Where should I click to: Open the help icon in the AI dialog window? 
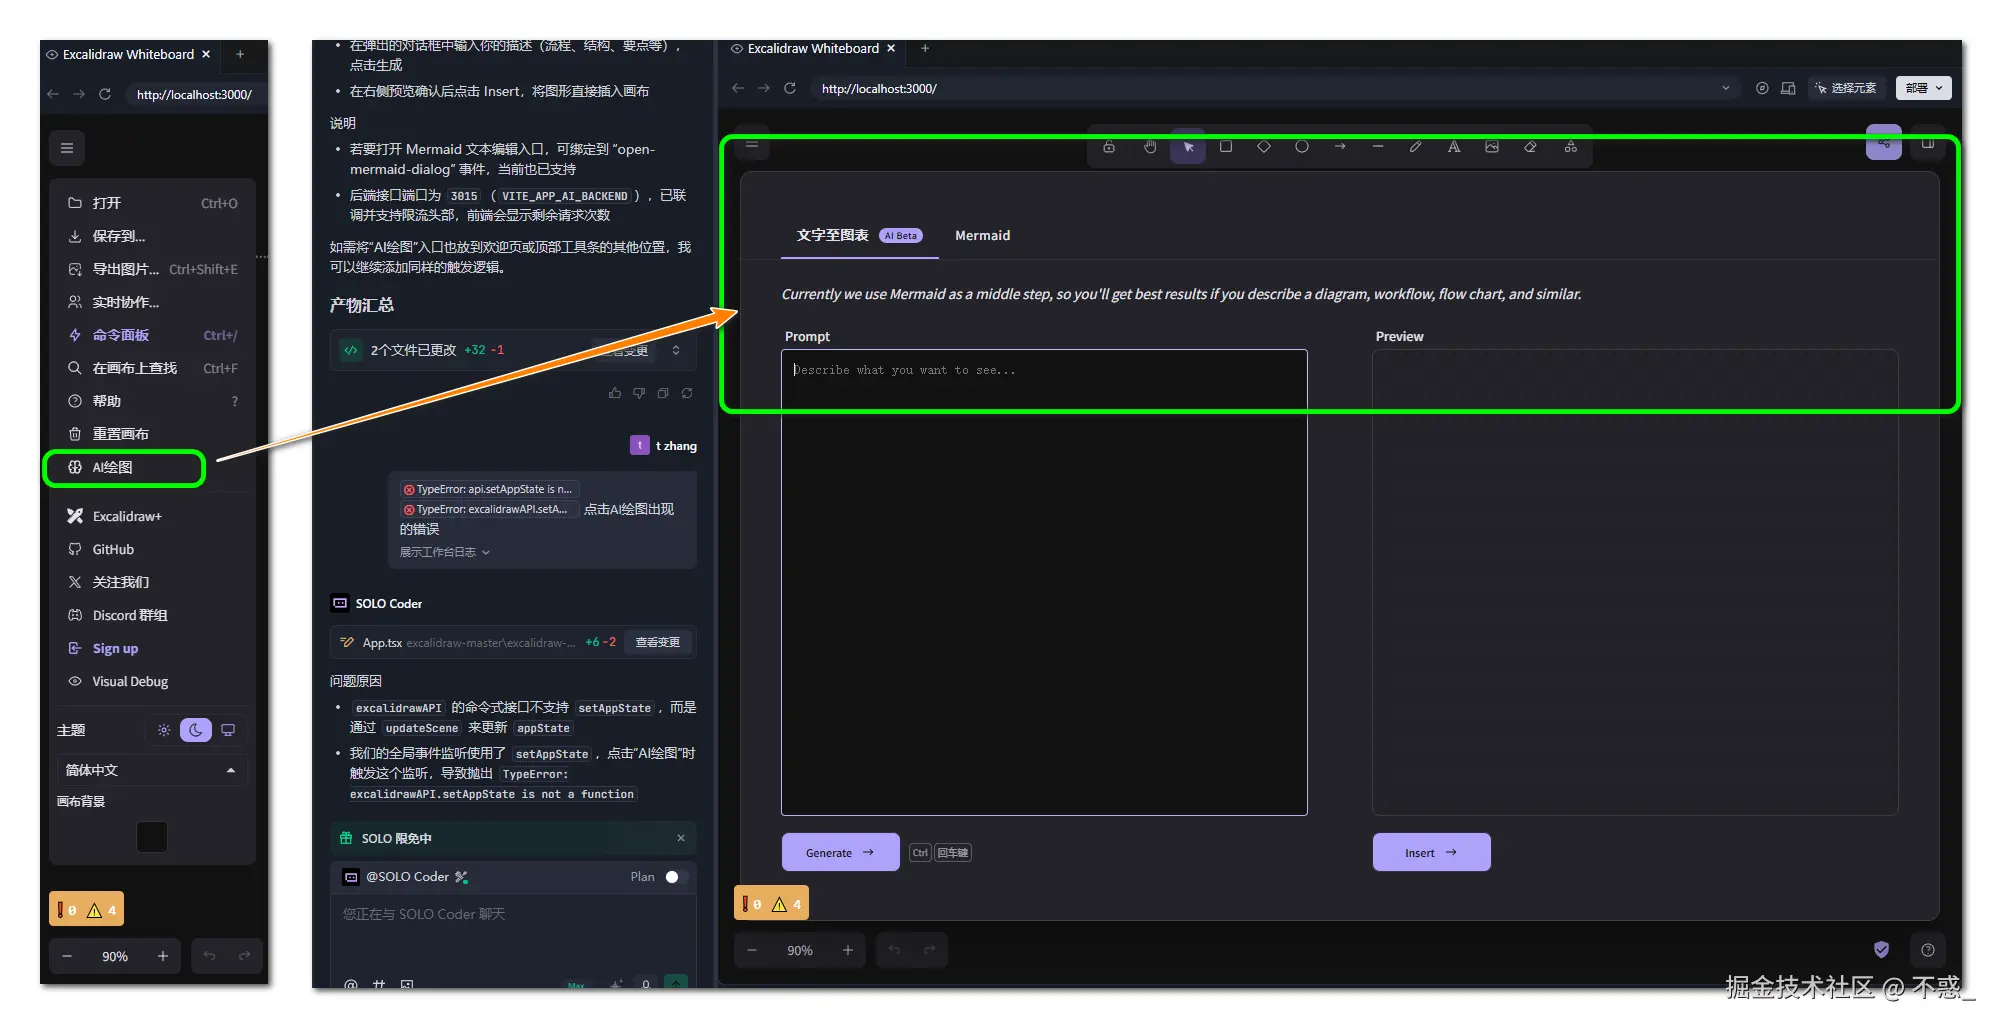coord(1928,950)
